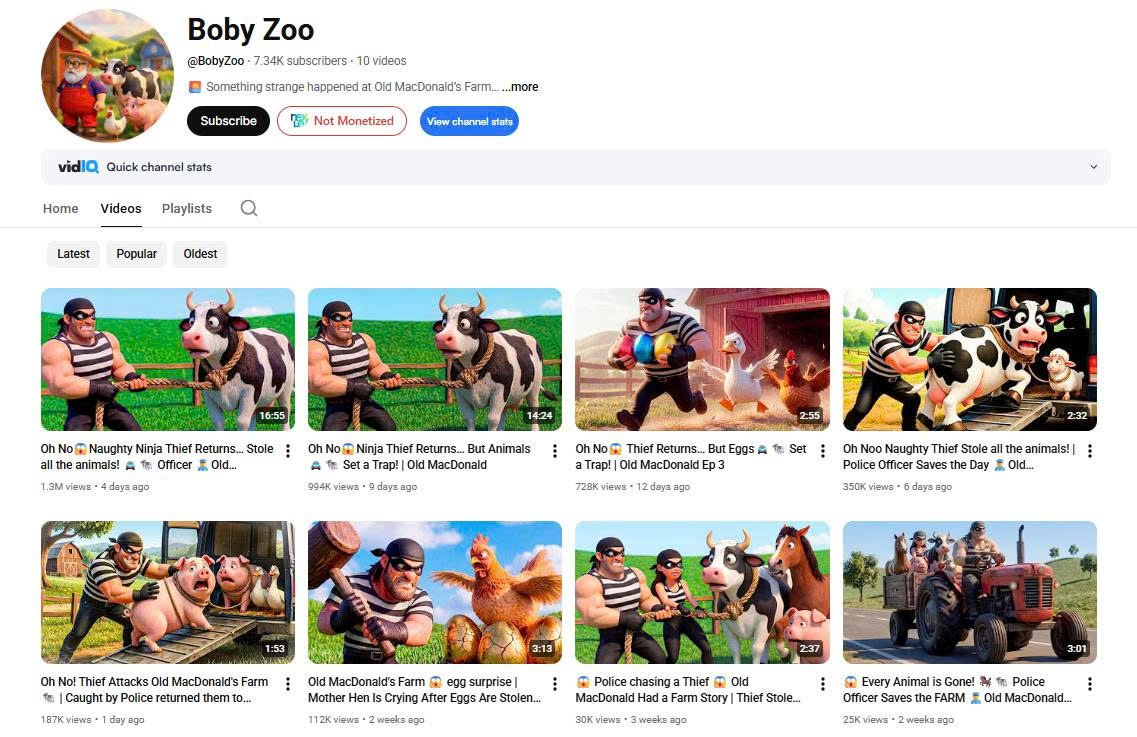Select the Oldest sort filter
The height and width of the screenshot is (737, 1137).
tap(200, 254)
